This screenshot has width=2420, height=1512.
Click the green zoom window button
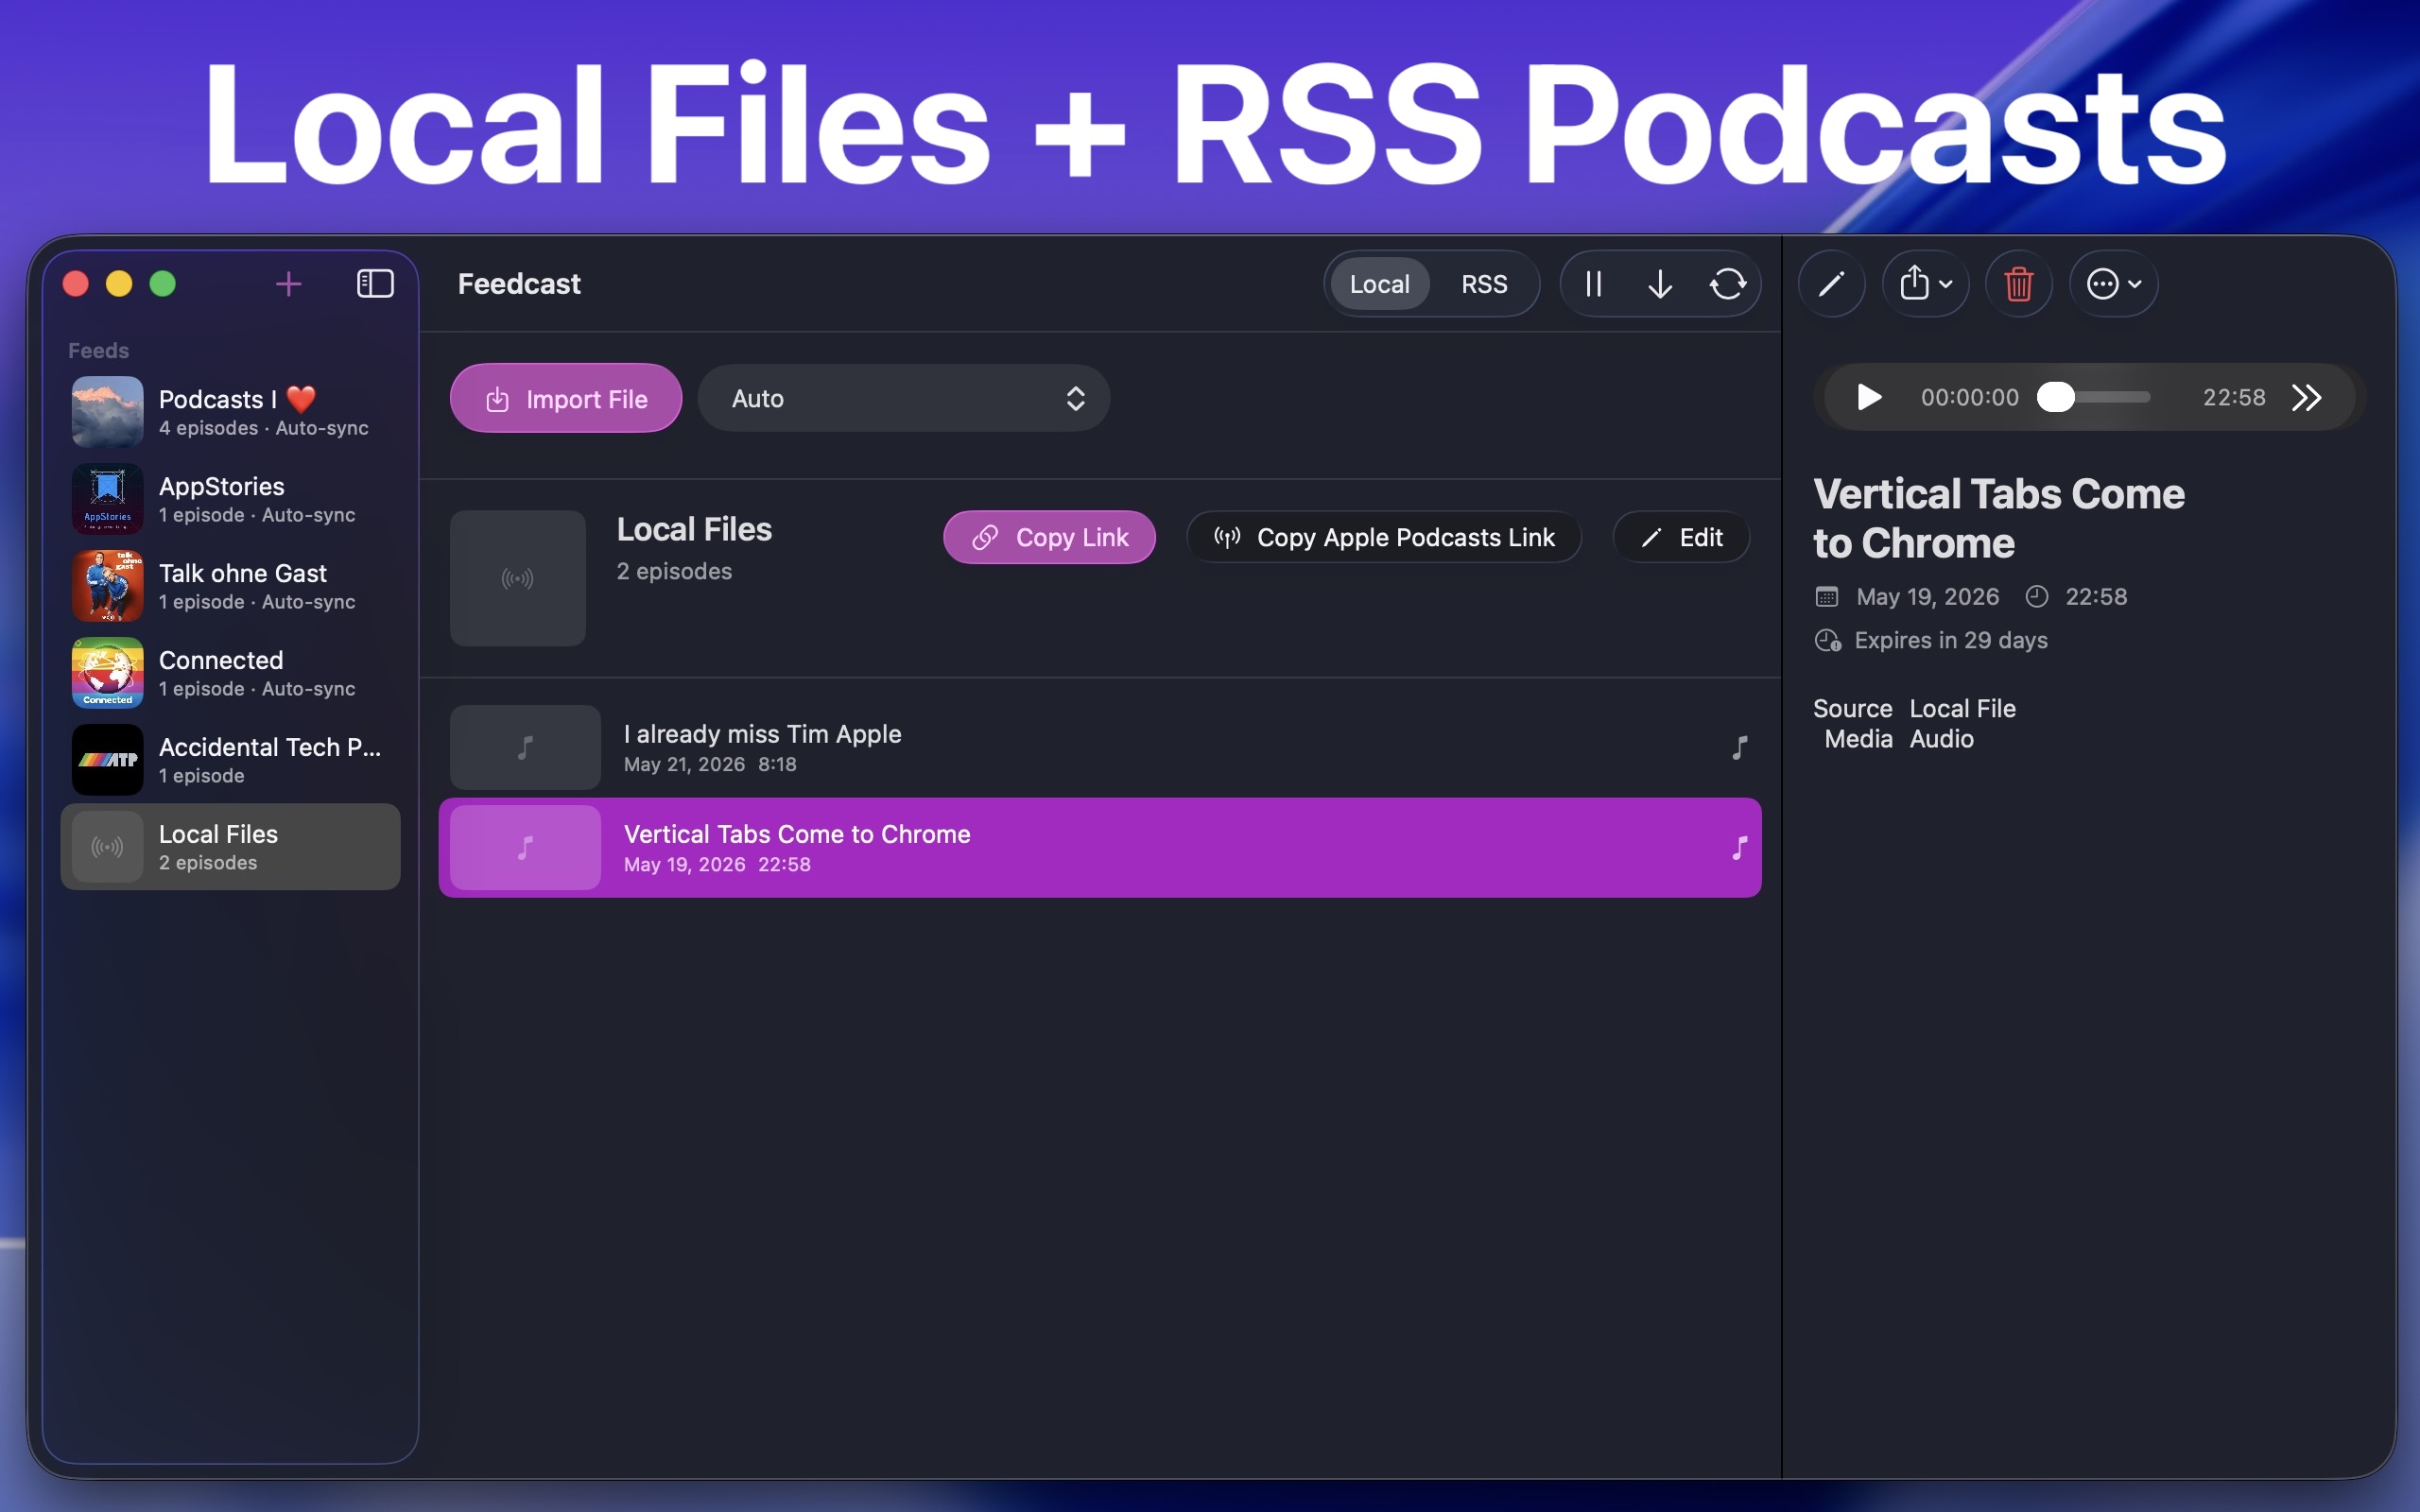(162, 284)
